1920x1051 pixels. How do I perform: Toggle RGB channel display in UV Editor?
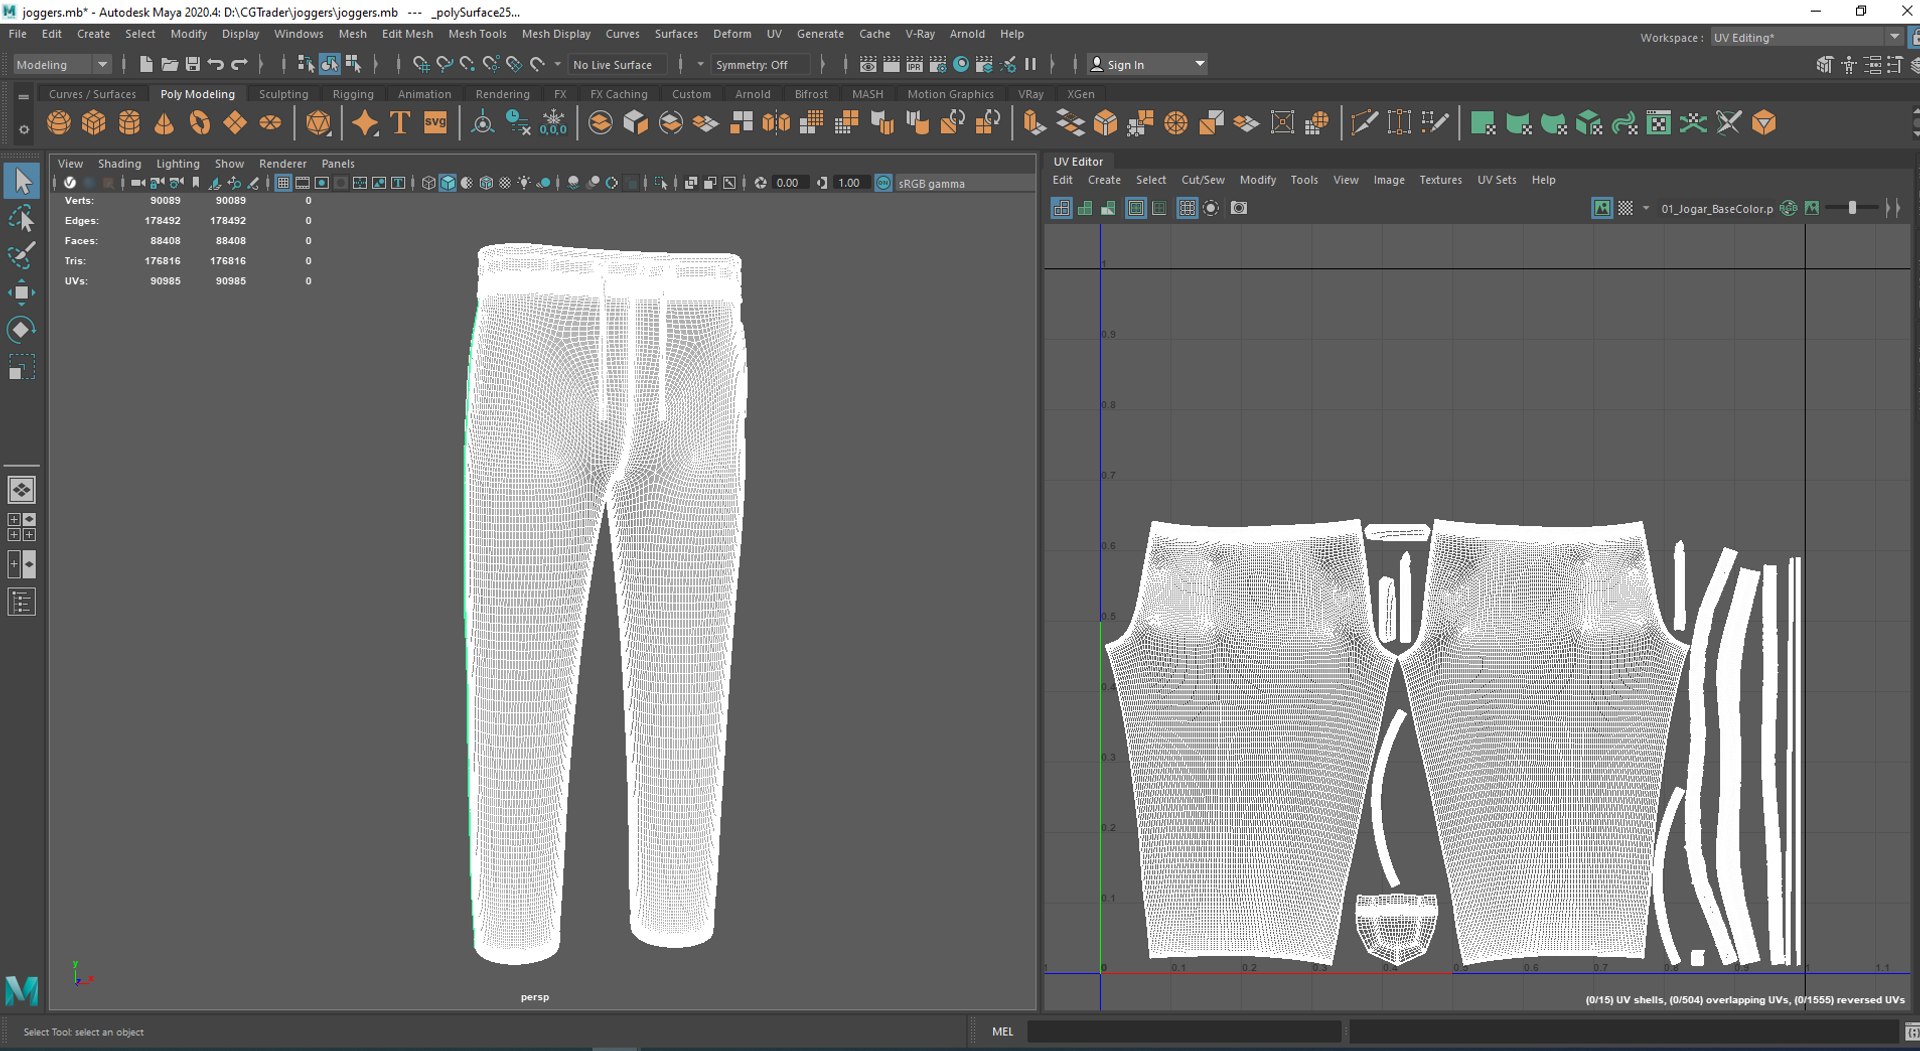(x=1789, y=208)
